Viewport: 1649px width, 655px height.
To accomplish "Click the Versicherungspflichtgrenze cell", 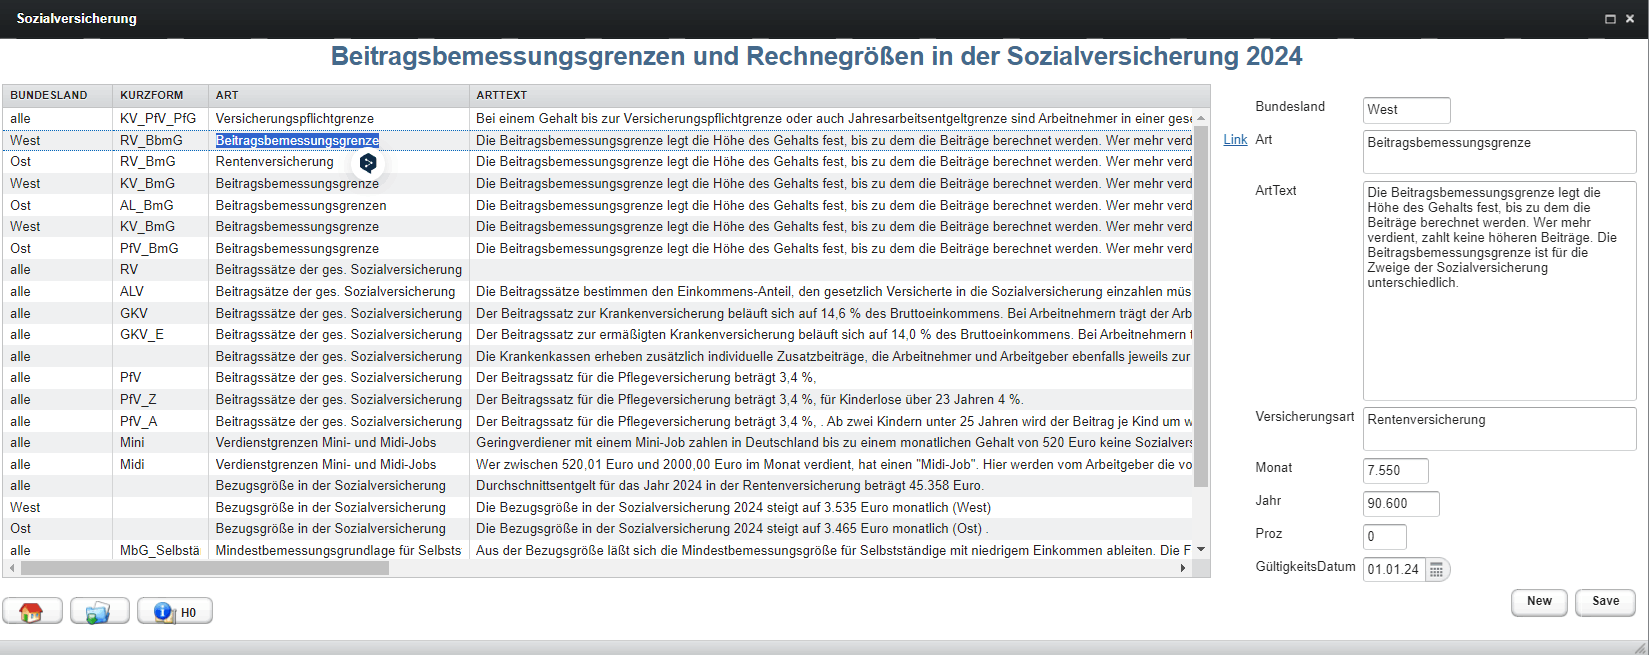I will [x=339, y=119].
